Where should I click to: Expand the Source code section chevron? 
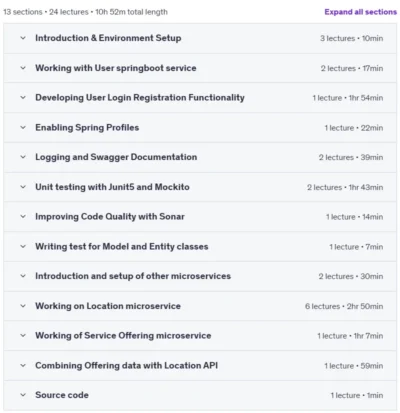pyautogui.click(x=23, y=395)
